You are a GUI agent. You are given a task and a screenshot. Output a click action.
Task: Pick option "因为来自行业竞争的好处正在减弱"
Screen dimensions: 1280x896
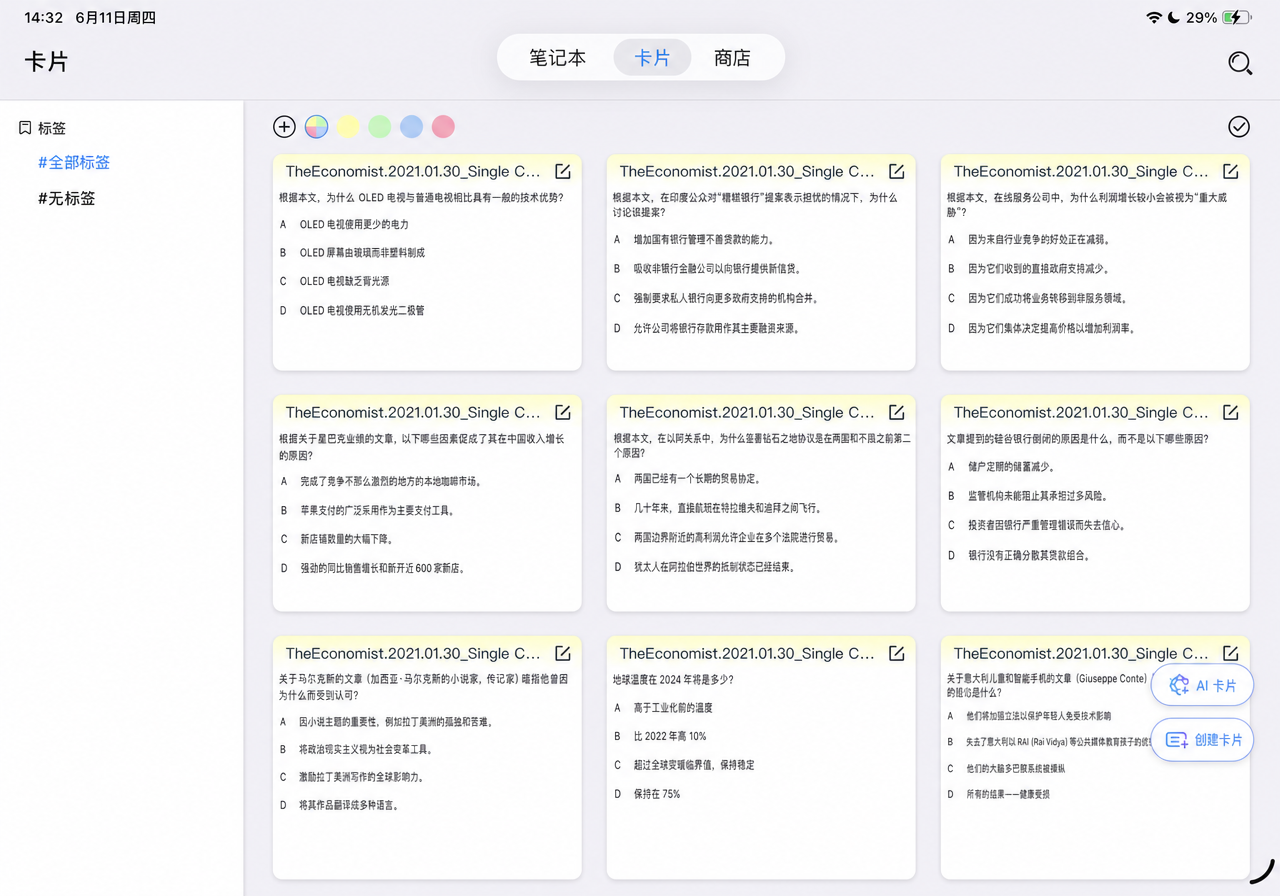(1038, 240)
